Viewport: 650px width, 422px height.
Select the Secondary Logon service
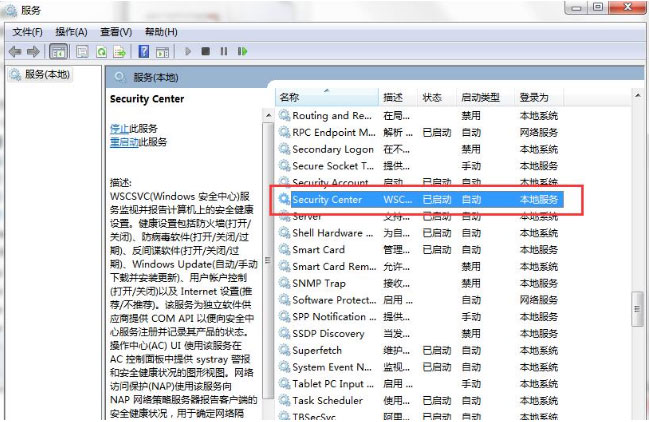tap(419, 149)
